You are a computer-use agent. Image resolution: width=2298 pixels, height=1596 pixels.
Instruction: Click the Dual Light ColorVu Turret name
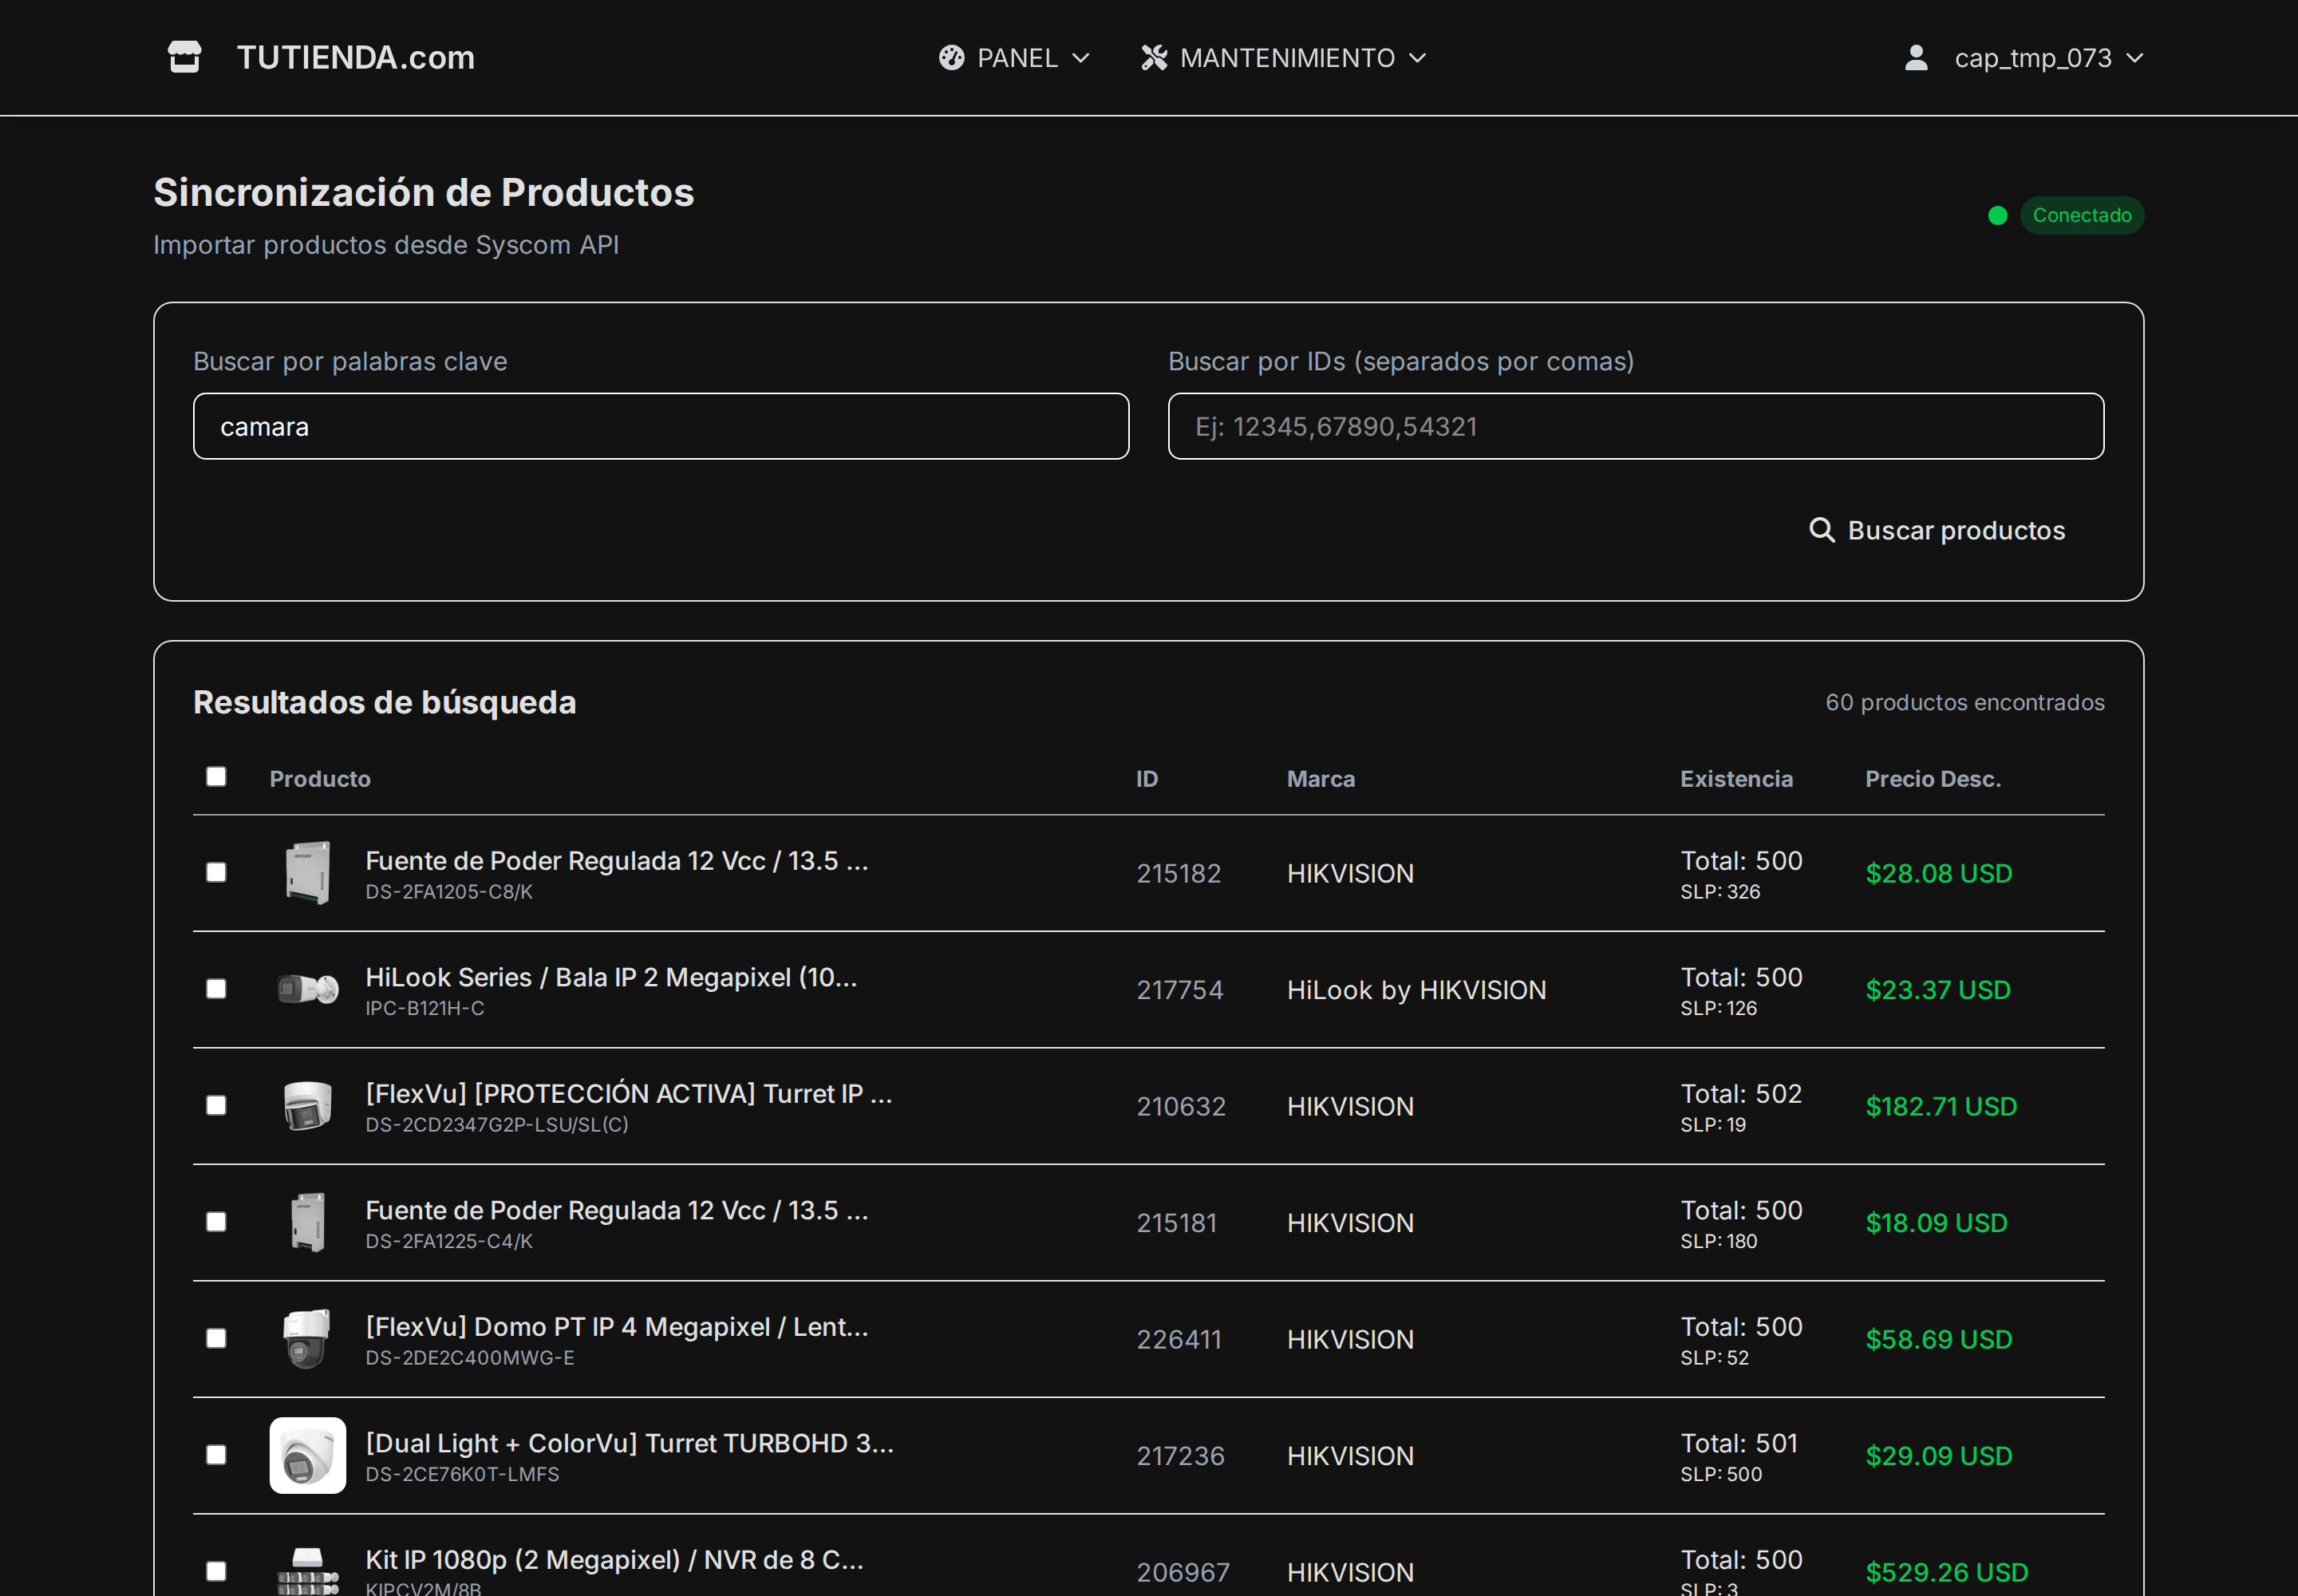click(x=630, y=1443)
